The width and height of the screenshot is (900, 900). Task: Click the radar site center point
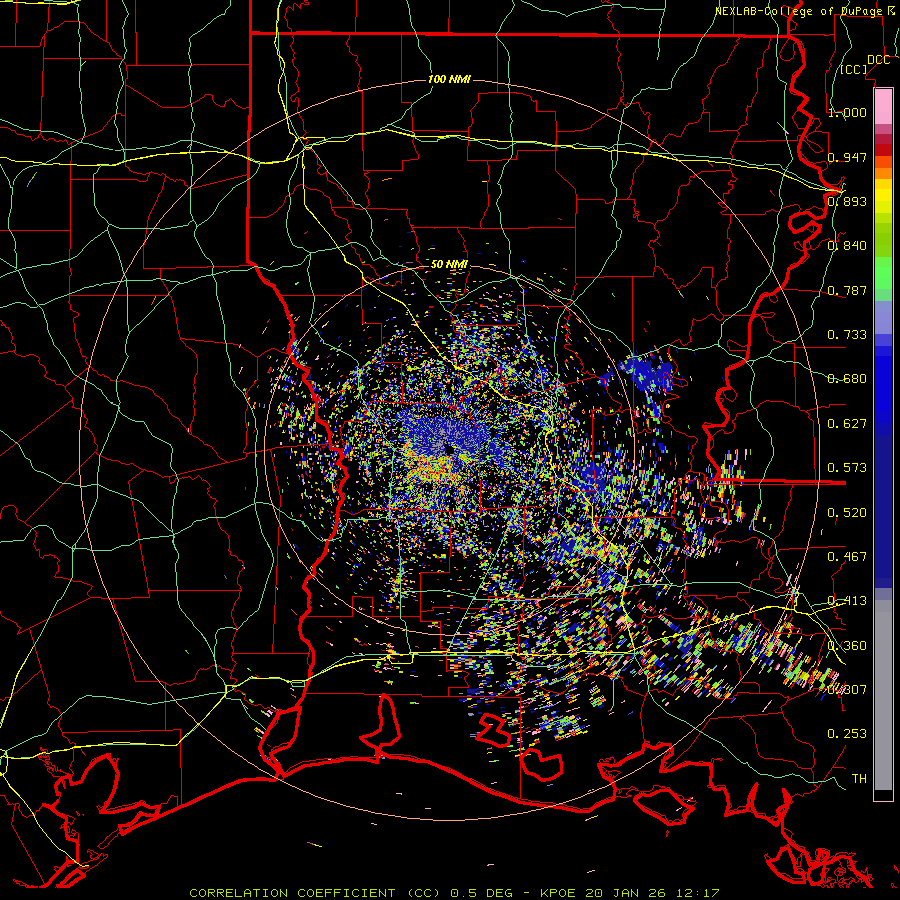pos(449,448)
